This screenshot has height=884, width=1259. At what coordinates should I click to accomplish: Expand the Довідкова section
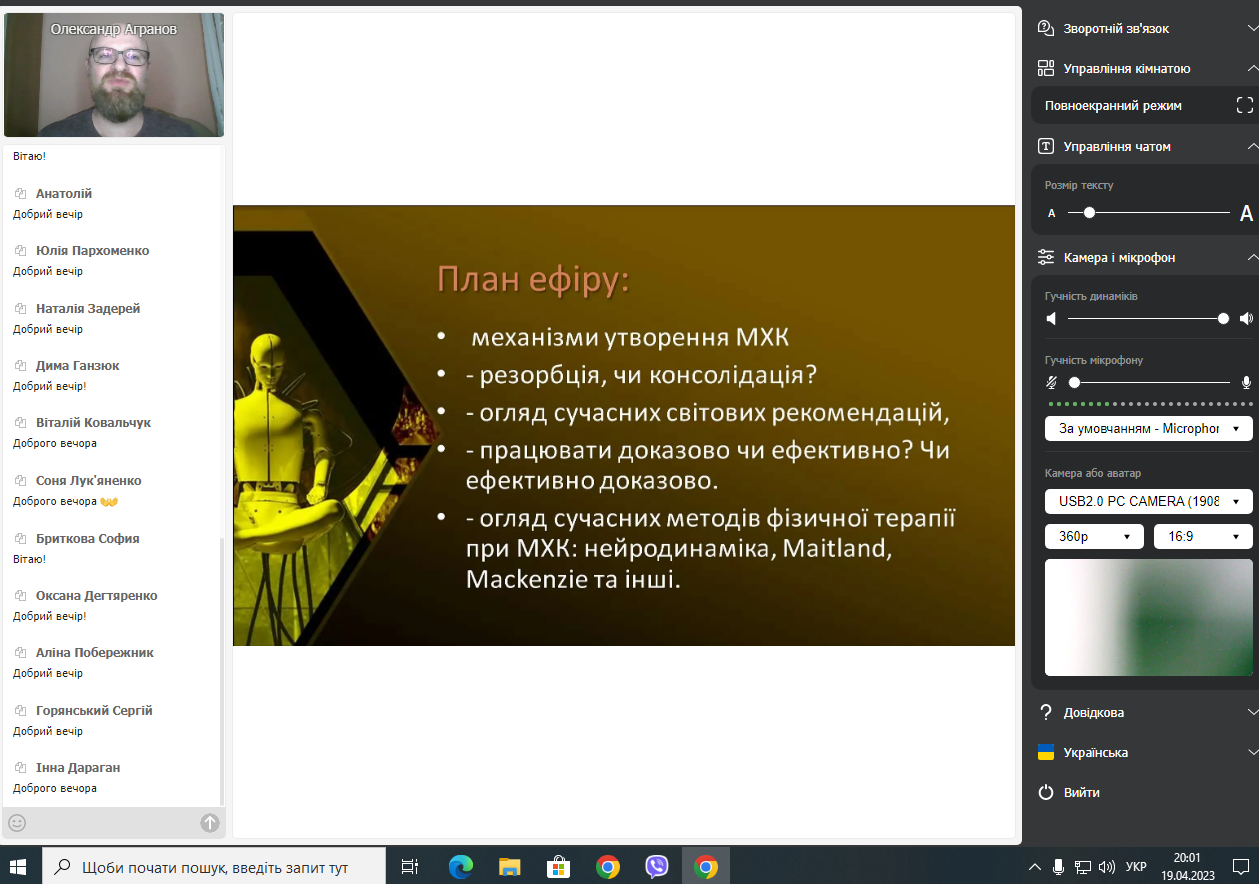(x=1144, y=712)
